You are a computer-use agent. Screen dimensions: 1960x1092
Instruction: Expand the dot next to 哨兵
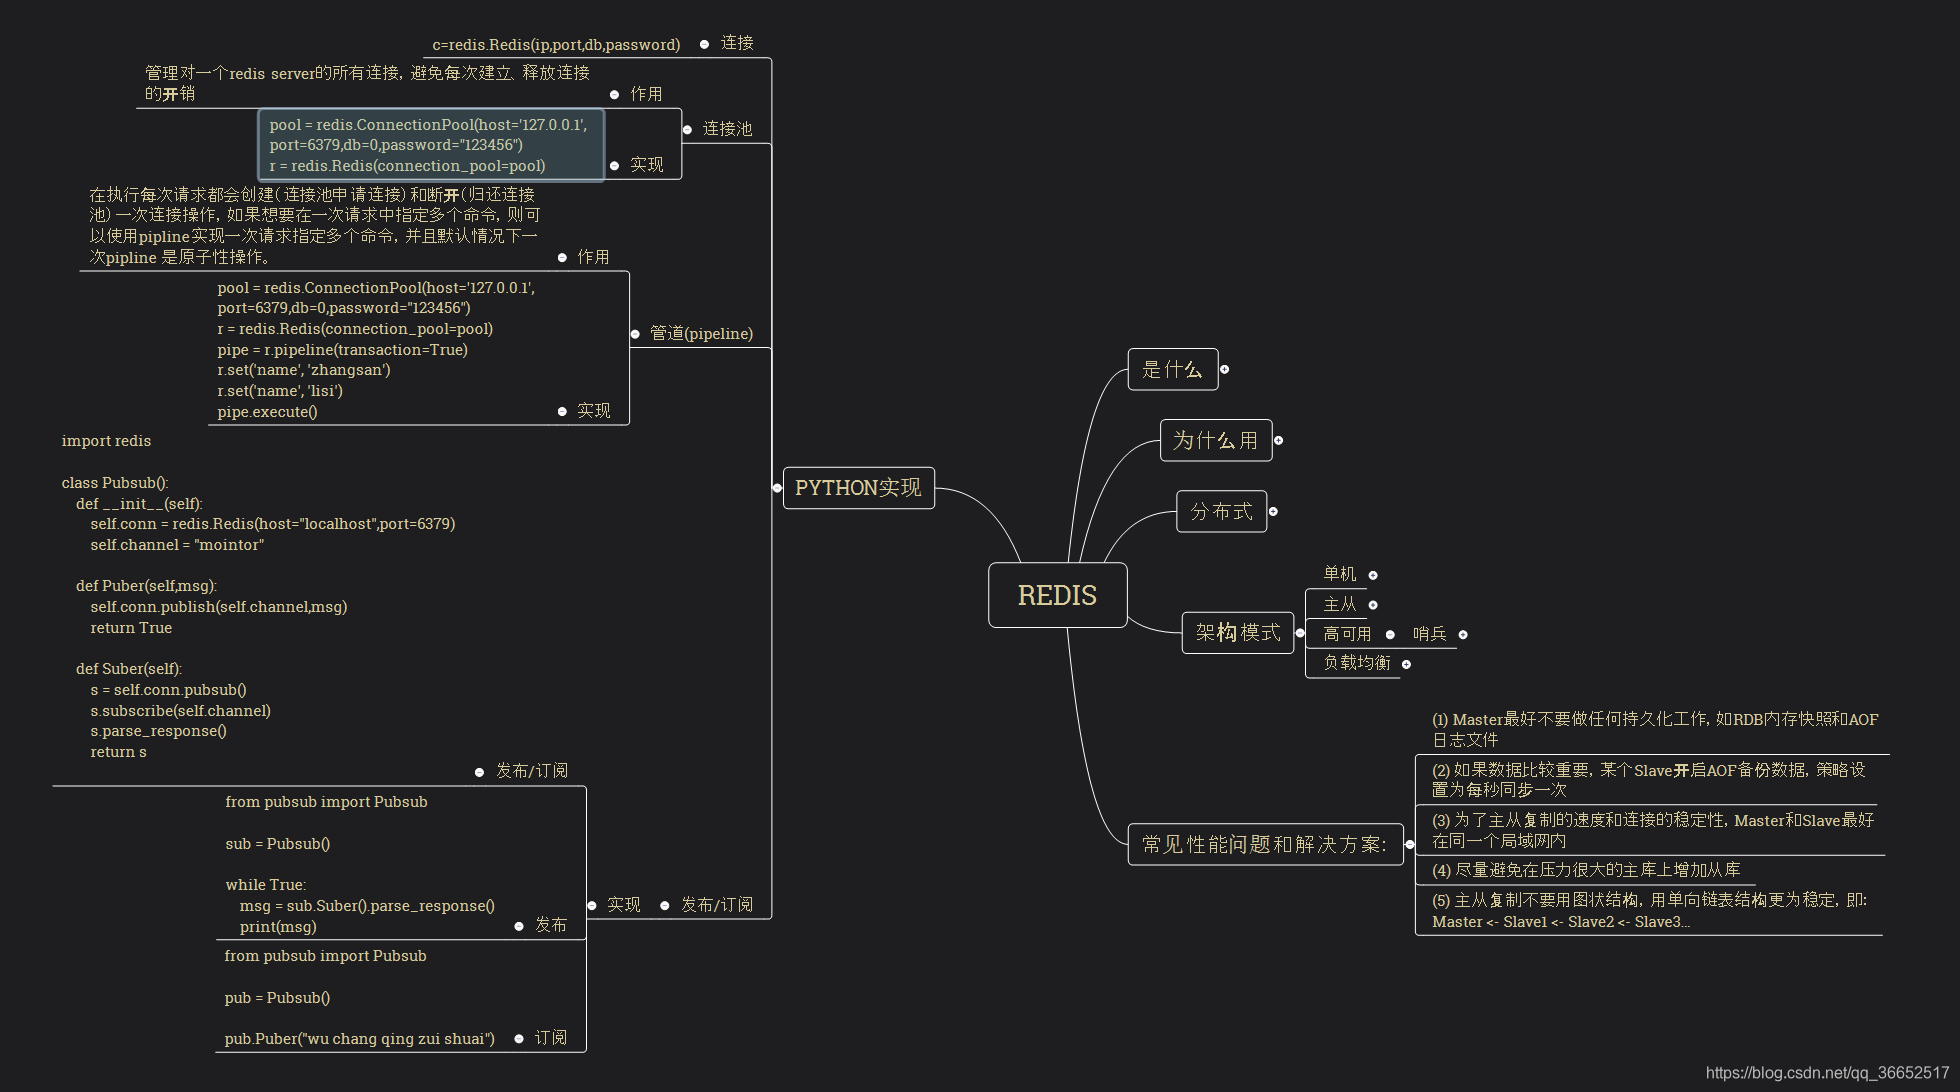[1463, 634]
